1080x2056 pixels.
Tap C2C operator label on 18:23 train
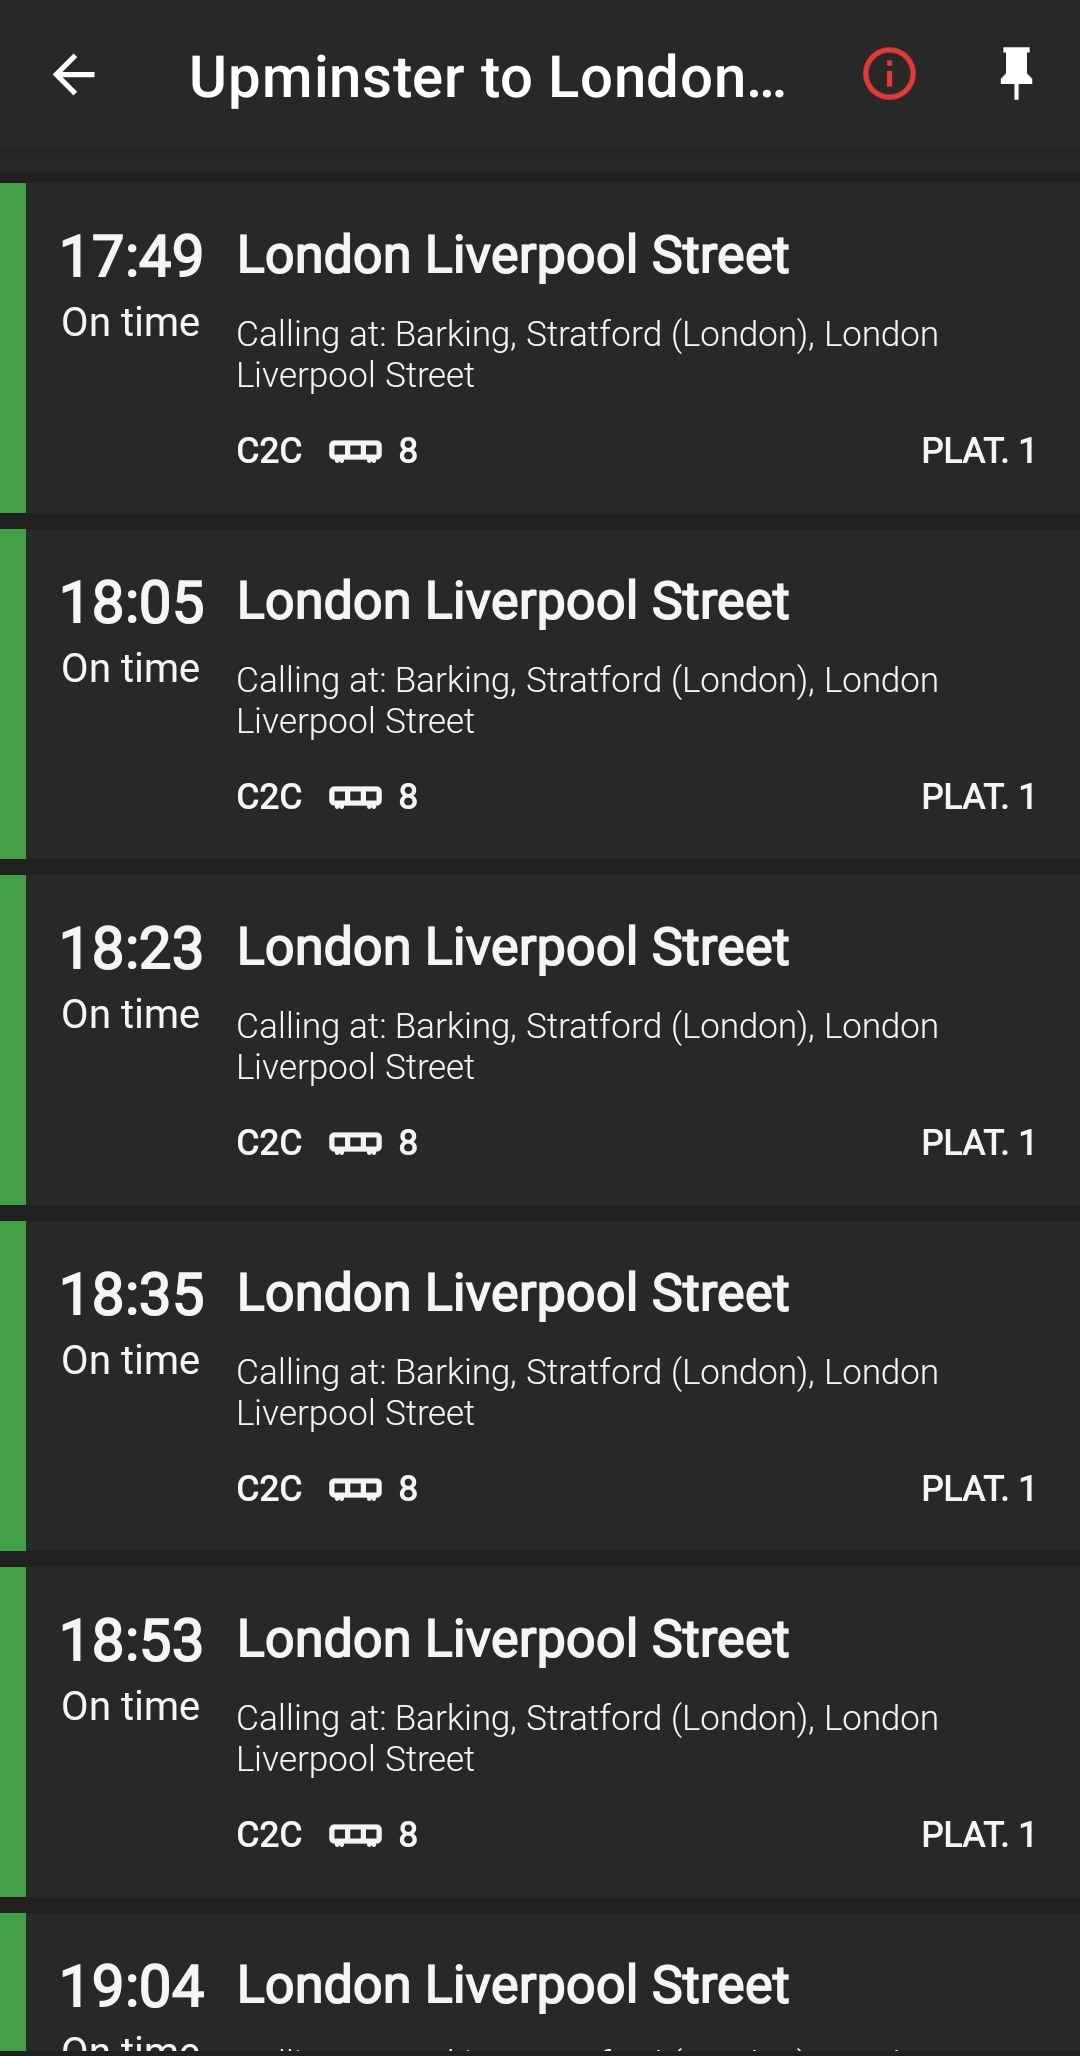[269, 1143]
